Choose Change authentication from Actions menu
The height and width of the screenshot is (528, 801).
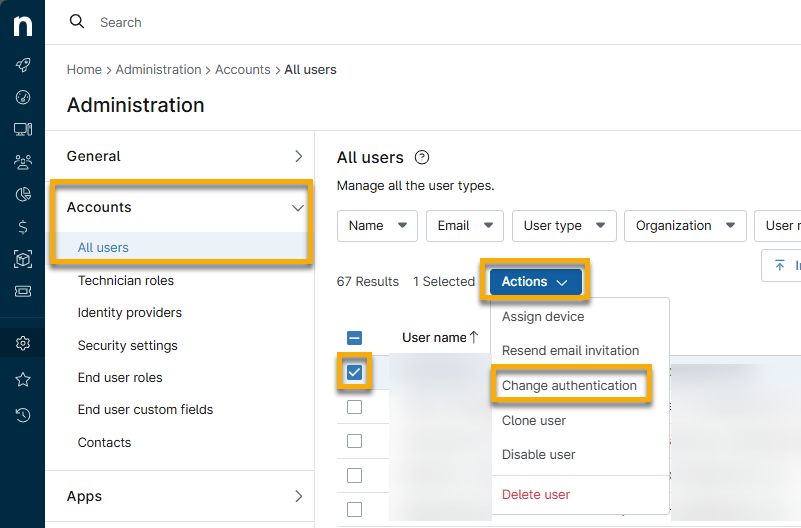tap(569, 386)
